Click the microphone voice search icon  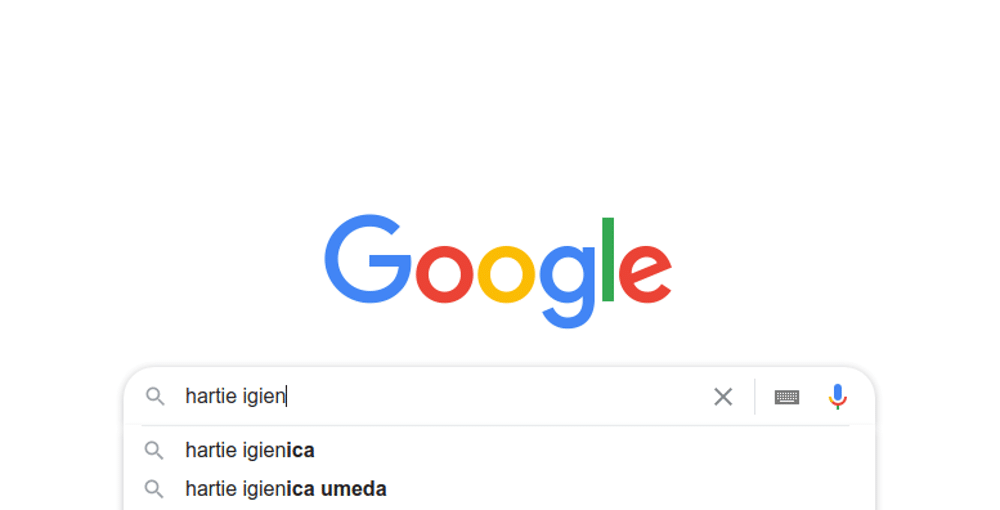point(838,397)
